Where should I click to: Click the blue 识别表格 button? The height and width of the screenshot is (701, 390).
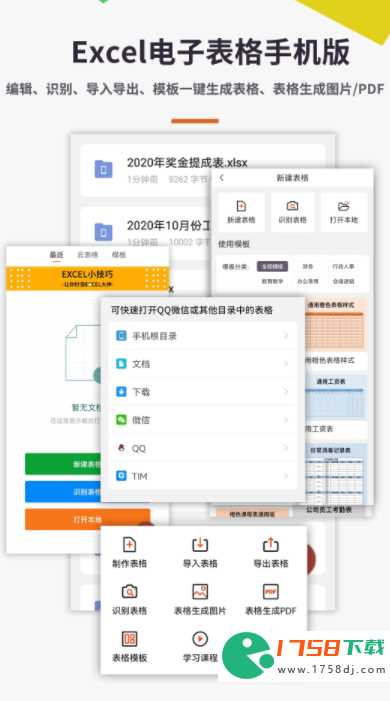click(x=63, y=492)
